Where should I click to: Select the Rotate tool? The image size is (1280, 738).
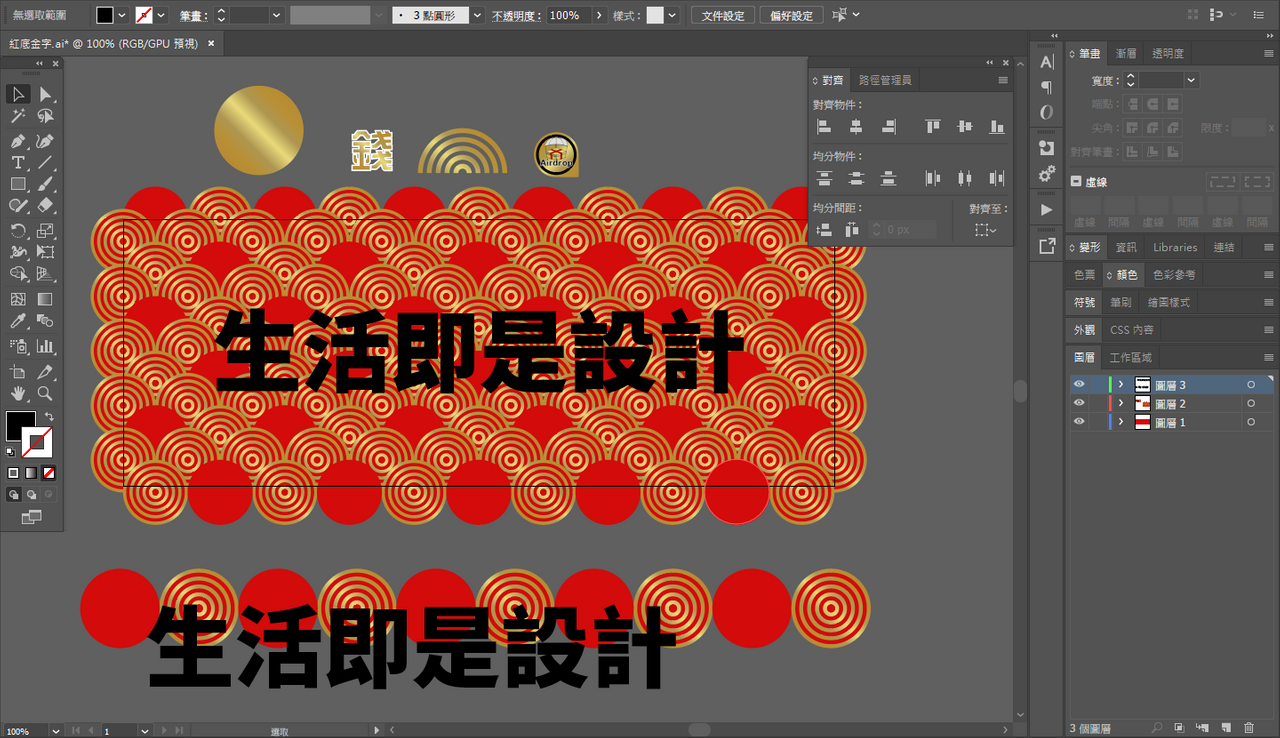coord(18,231)
